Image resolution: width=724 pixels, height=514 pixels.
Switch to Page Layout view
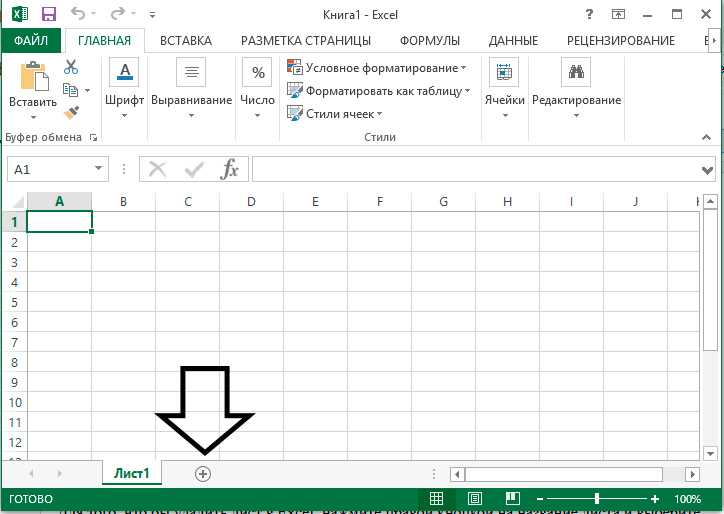pos(475,499)
